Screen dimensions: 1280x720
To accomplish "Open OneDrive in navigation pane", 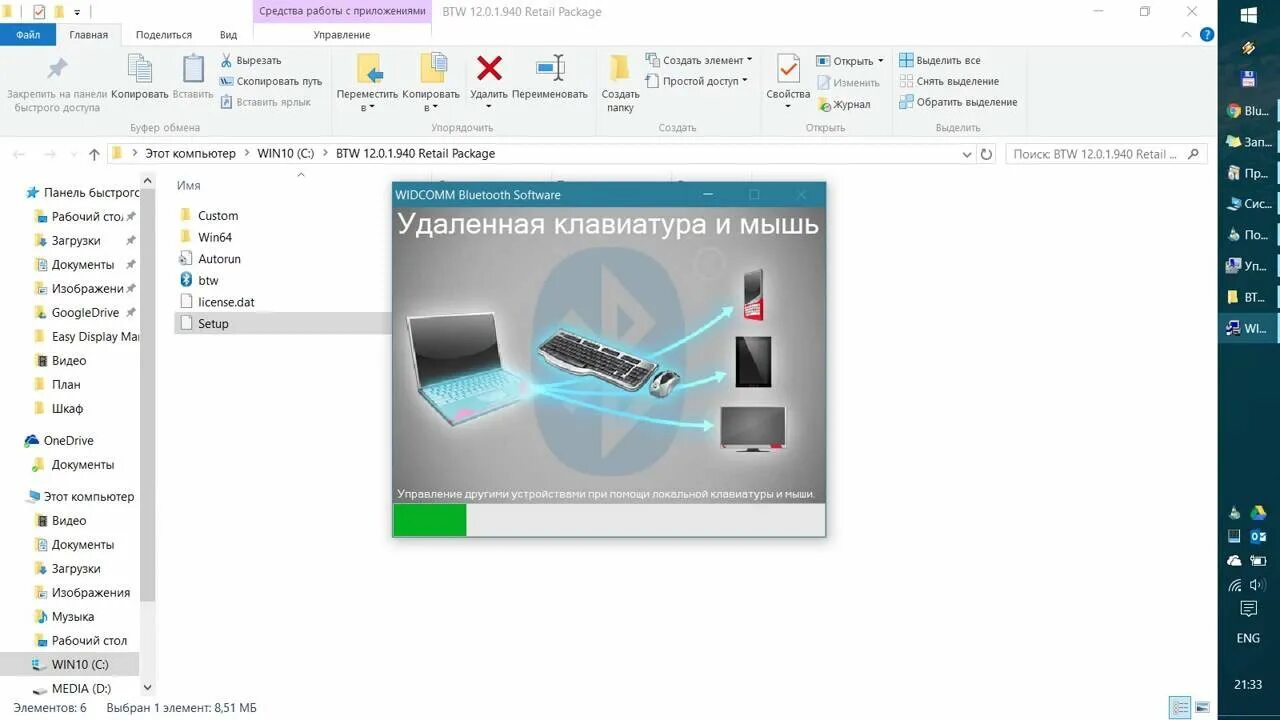I will click(68, 441).
